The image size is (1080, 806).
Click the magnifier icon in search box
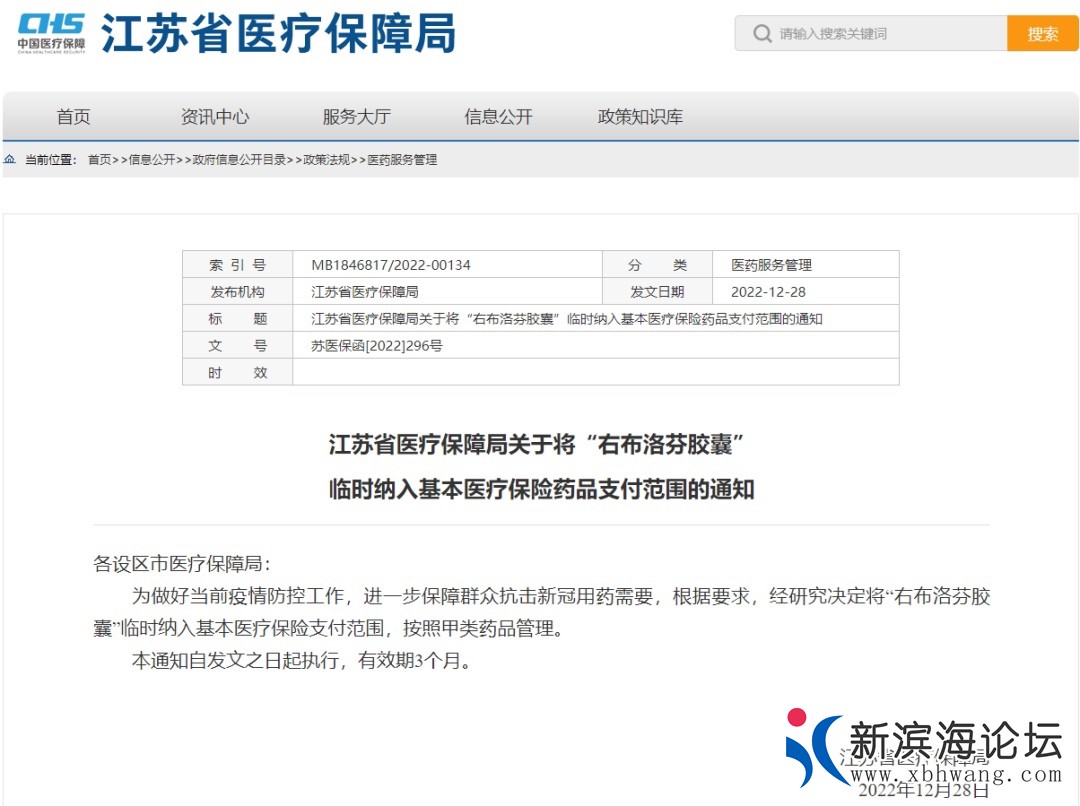(762, 34)
